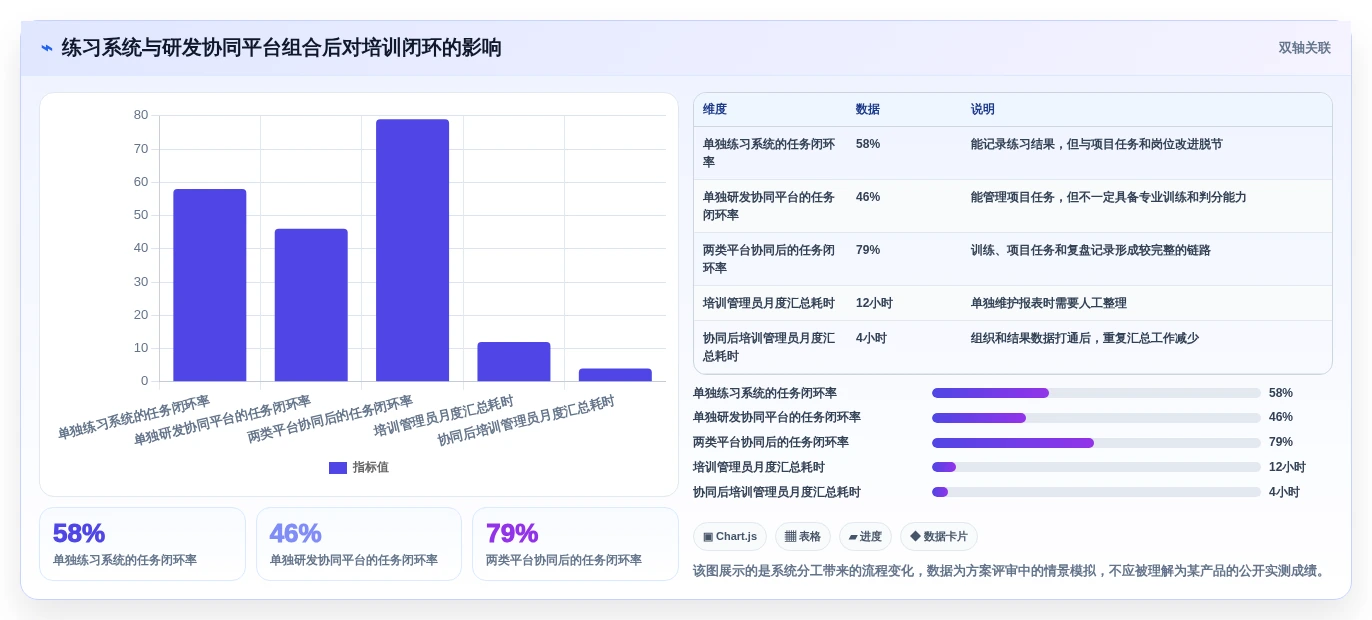The width and height of the screenshot is (1372, 620).
Task: Click the 数据 column header
Action: [868, 109]
